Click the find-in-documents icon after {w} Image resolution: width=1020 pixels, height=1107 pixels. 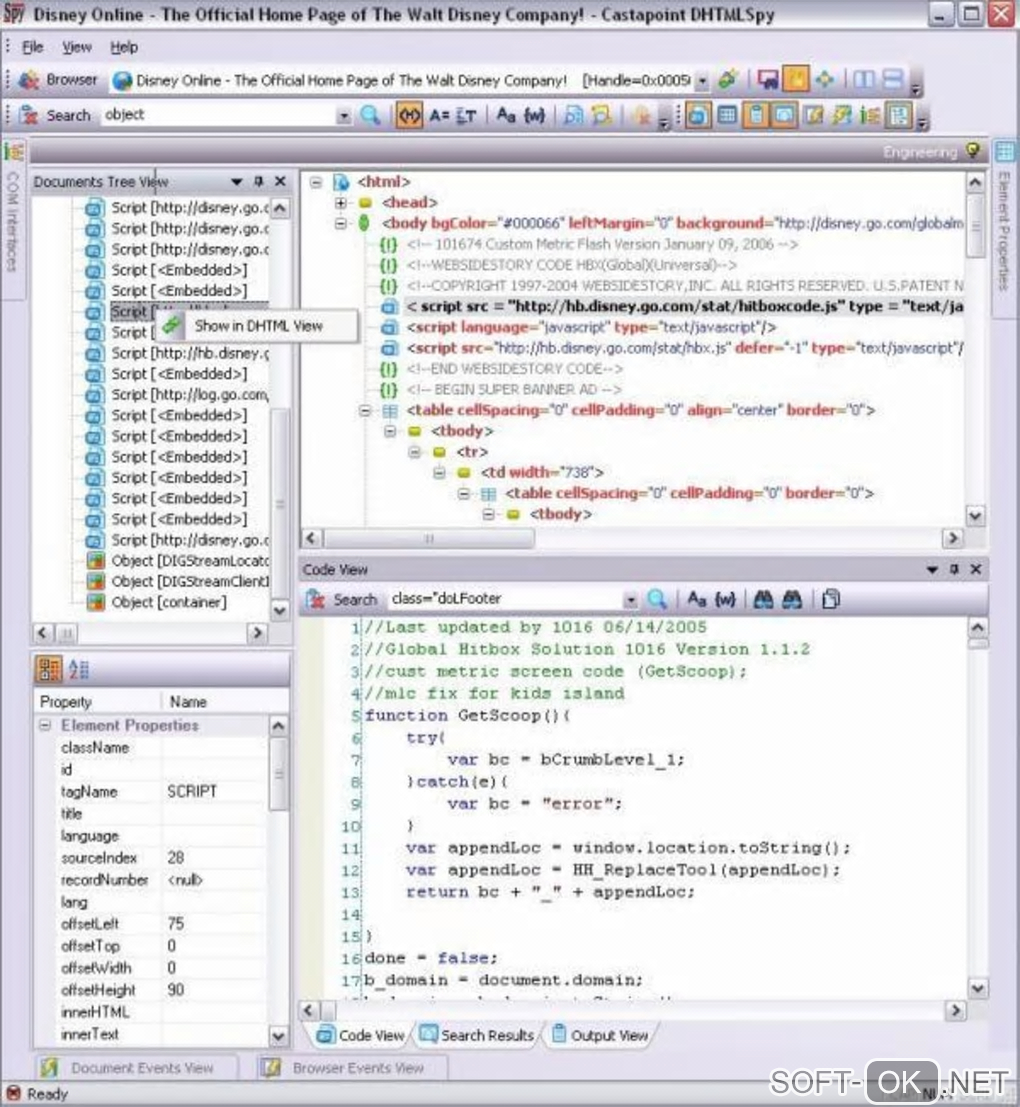point(573,115)
